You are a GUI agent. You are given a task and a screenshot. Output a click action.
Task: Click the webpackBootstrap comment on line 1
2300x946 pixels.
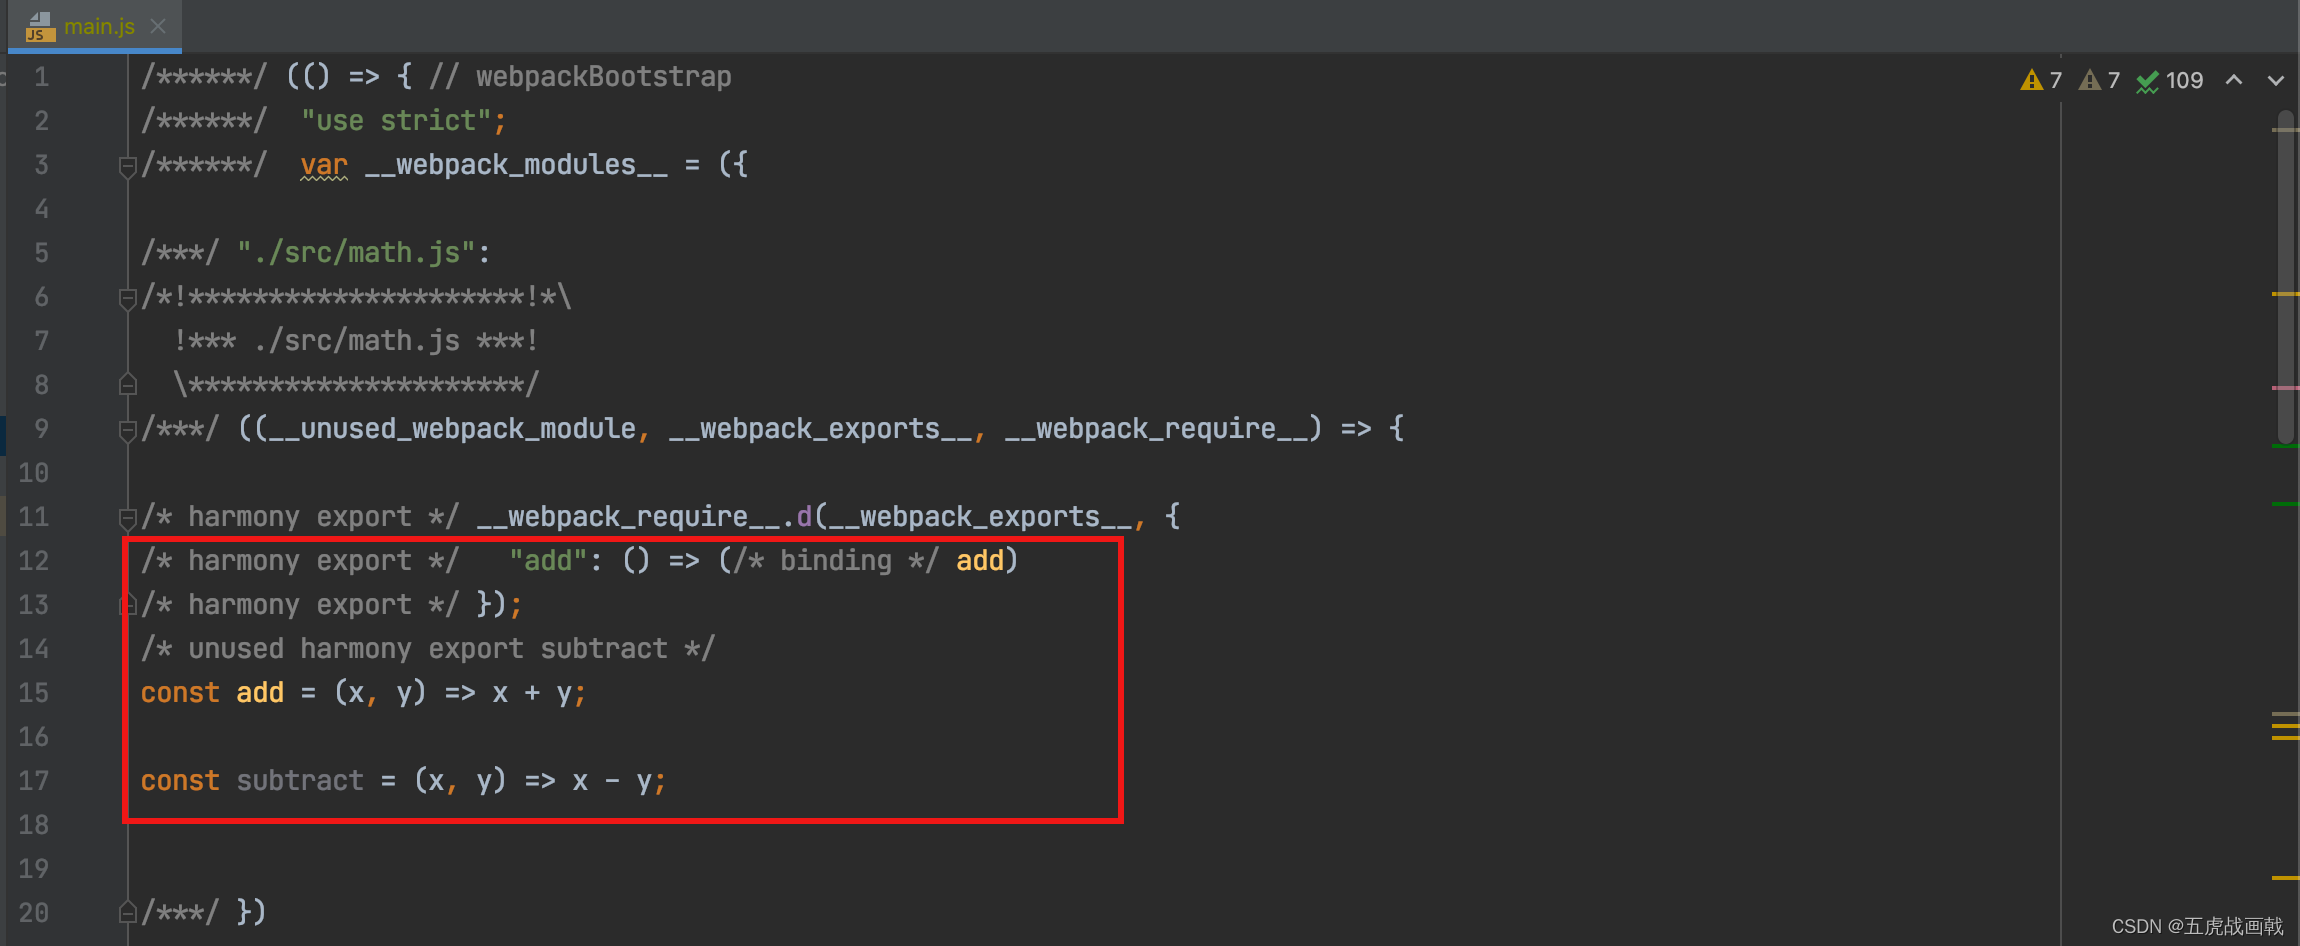(580, 77)
